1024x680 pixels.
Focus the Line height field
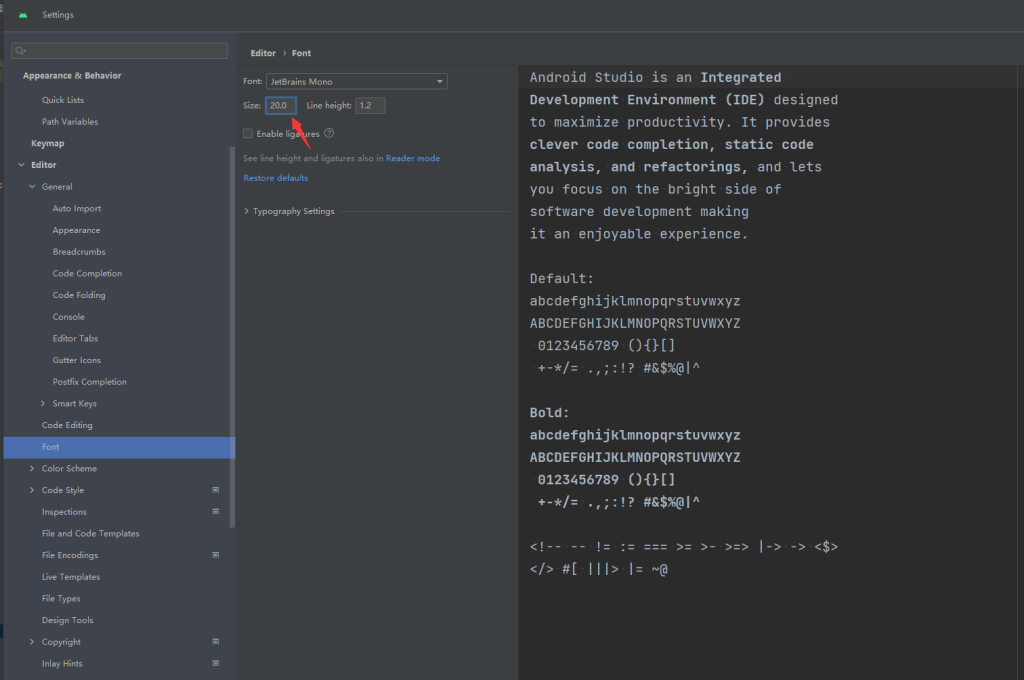point(370,105)
